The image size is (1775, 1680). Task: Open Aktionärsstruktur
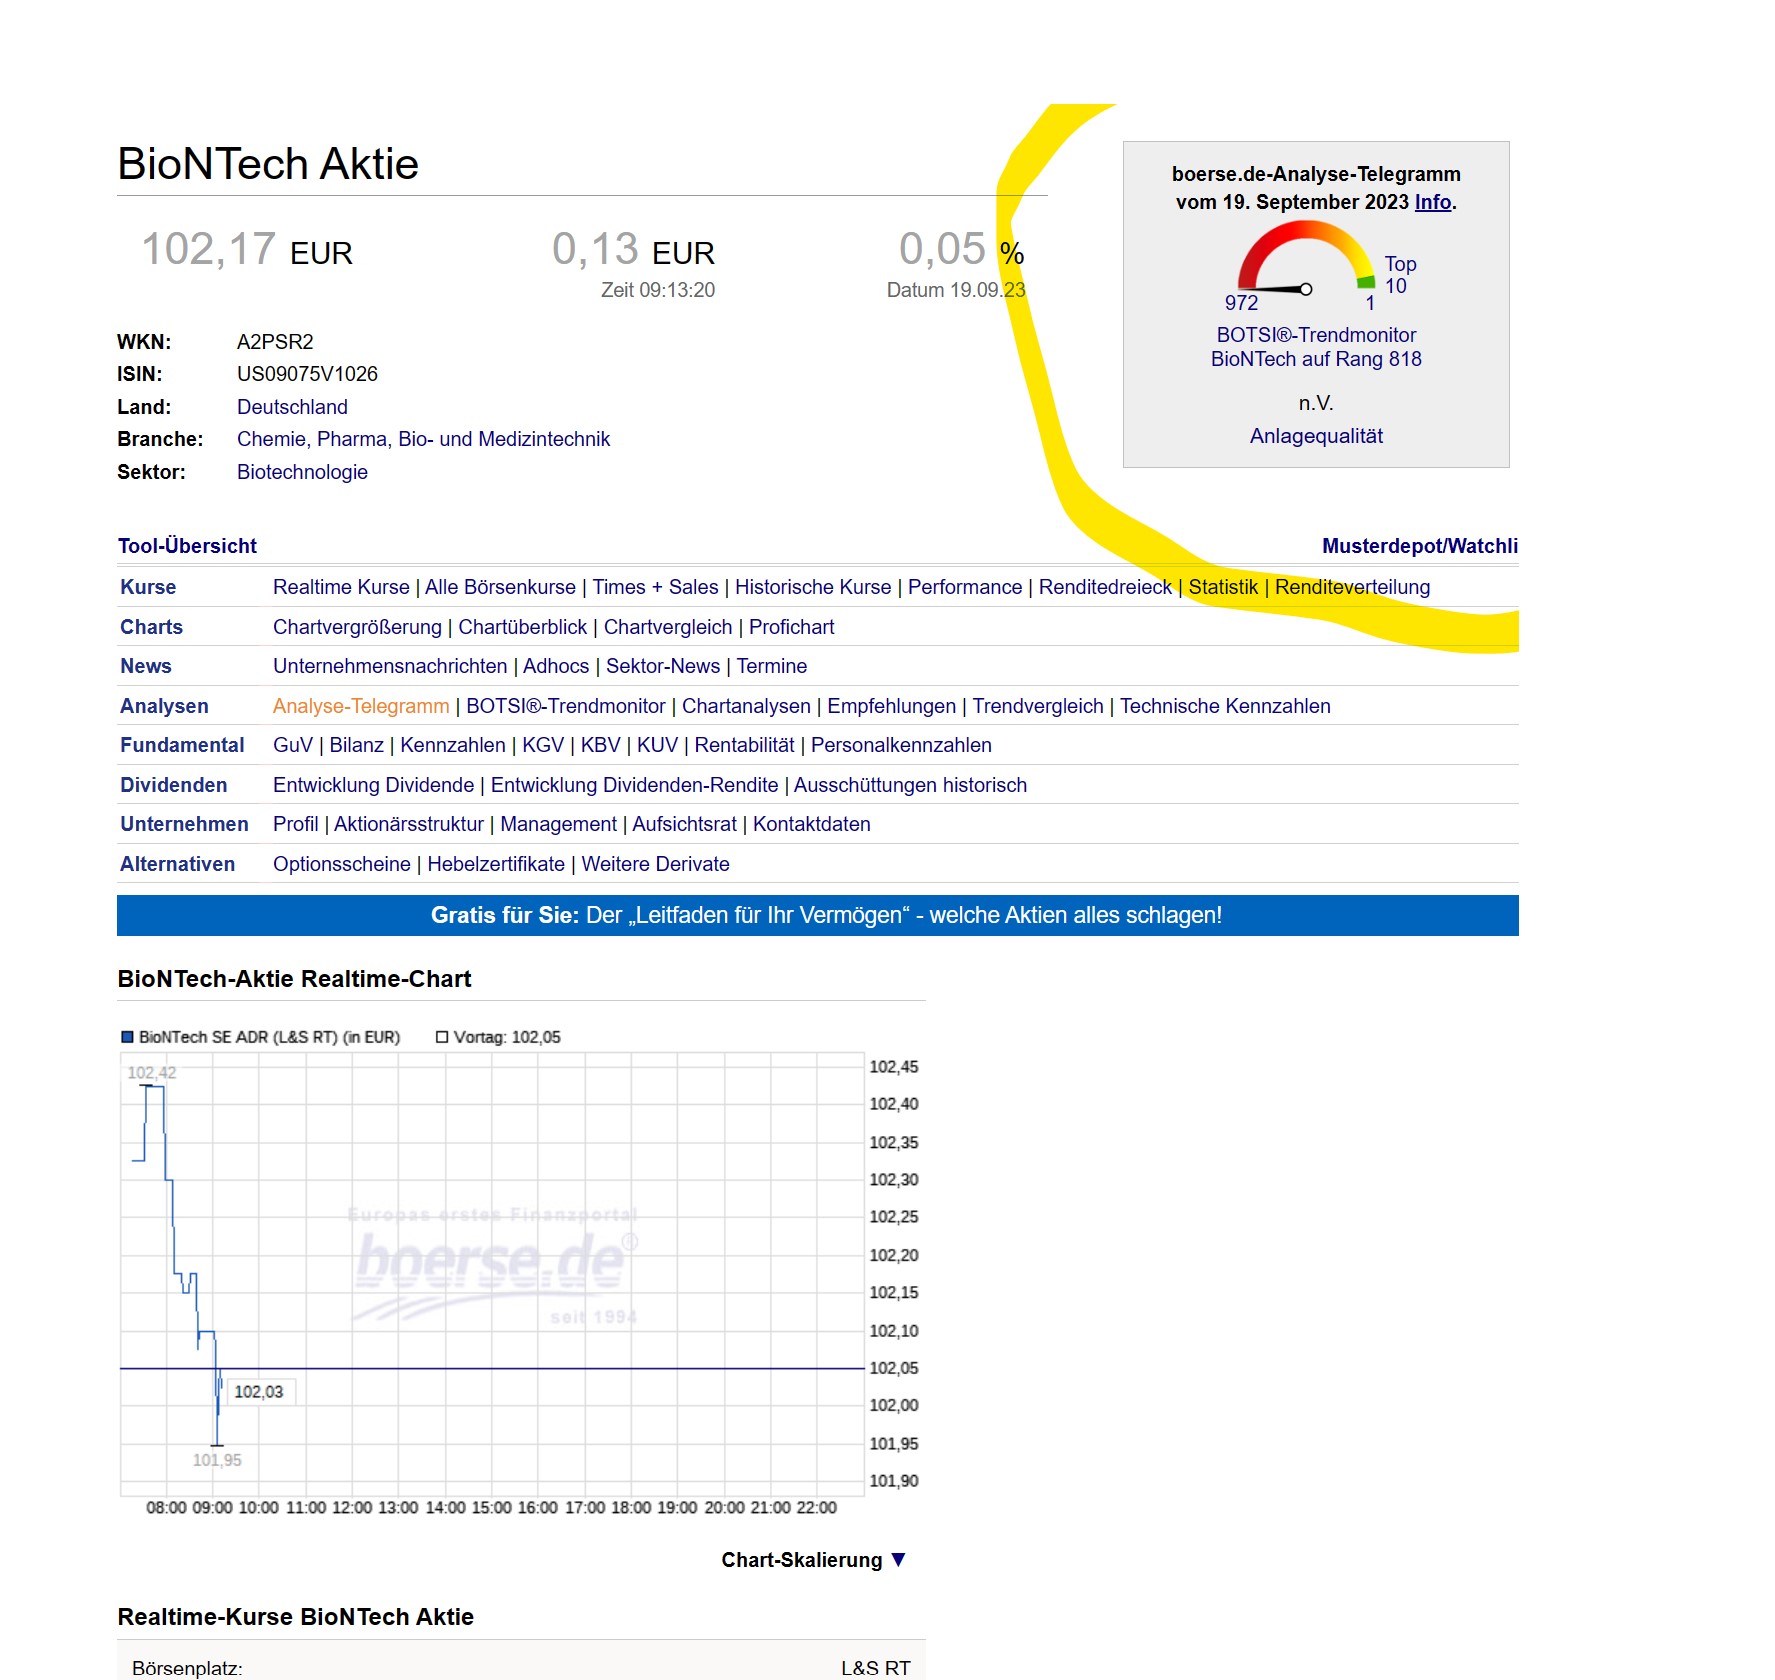point(409,824)
